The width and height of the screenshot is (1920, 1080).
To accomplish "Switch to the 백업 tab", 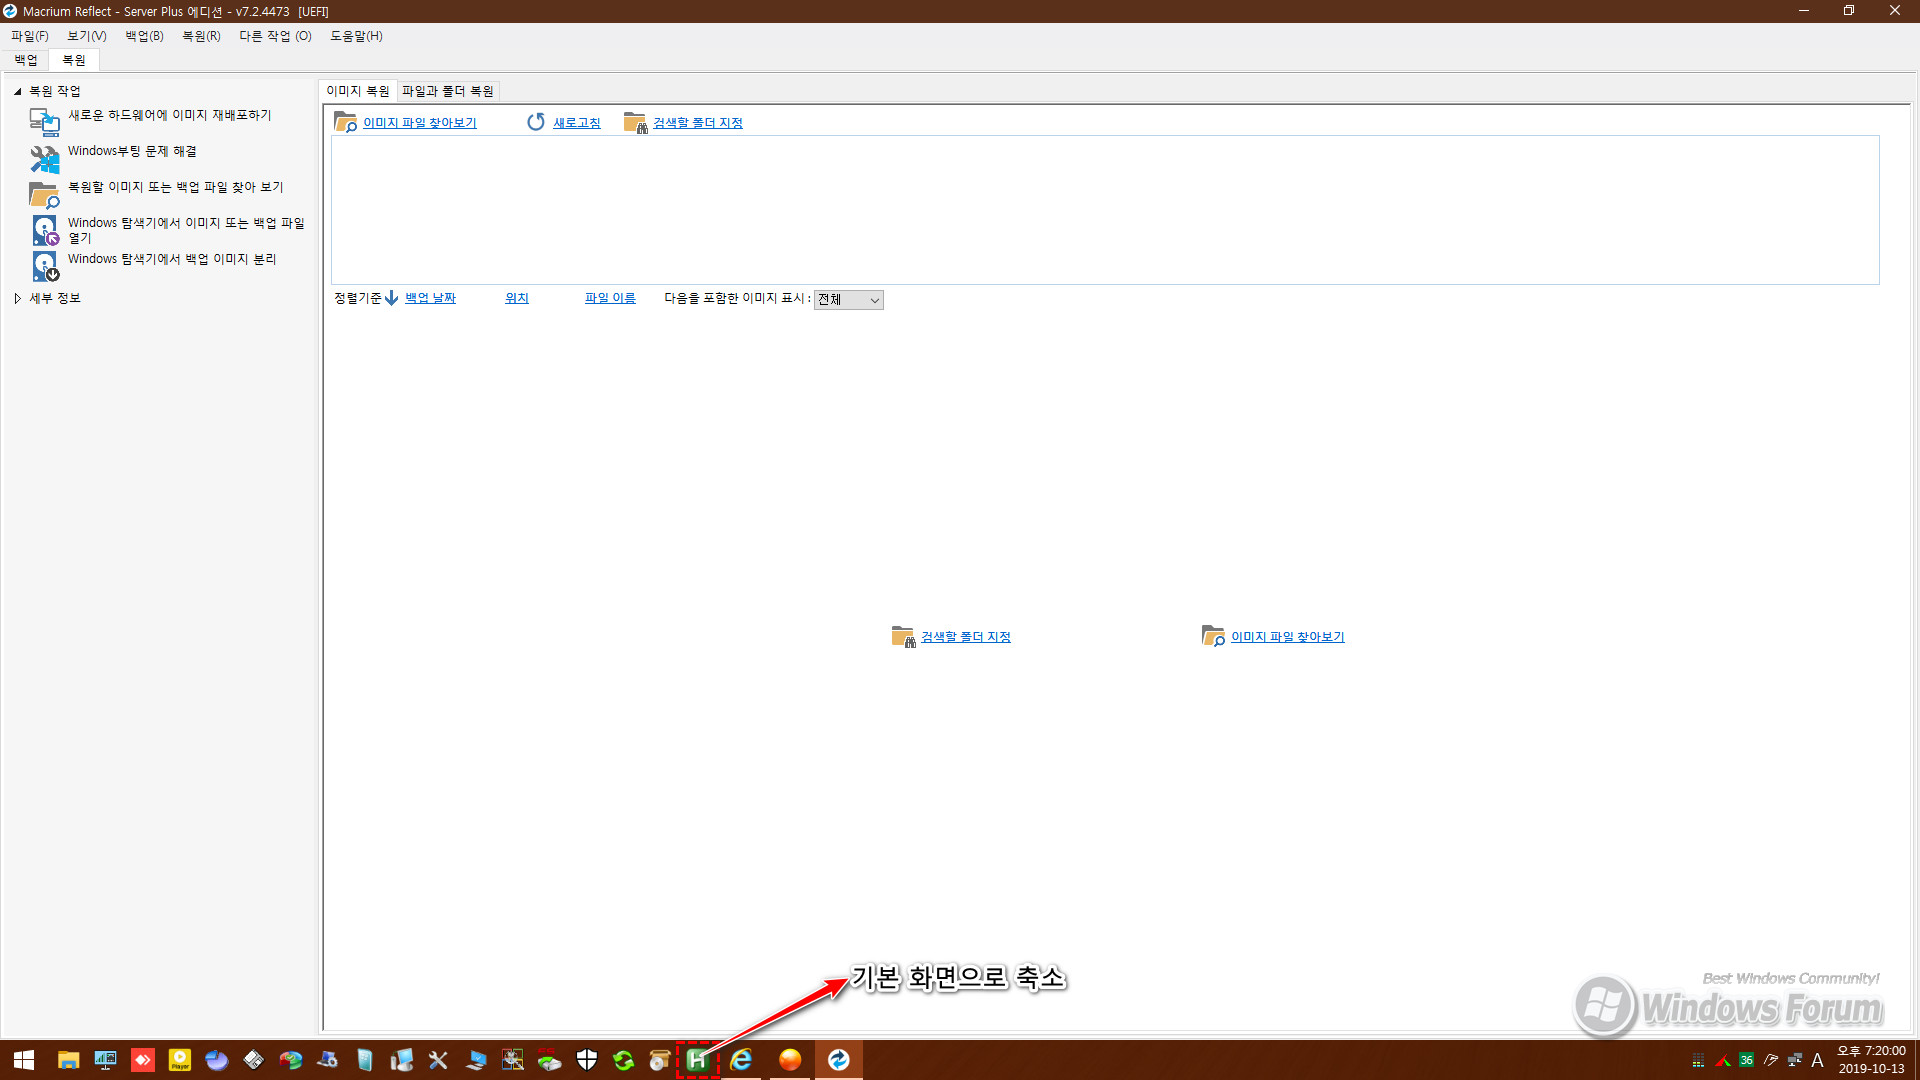I will click(26, 60).
